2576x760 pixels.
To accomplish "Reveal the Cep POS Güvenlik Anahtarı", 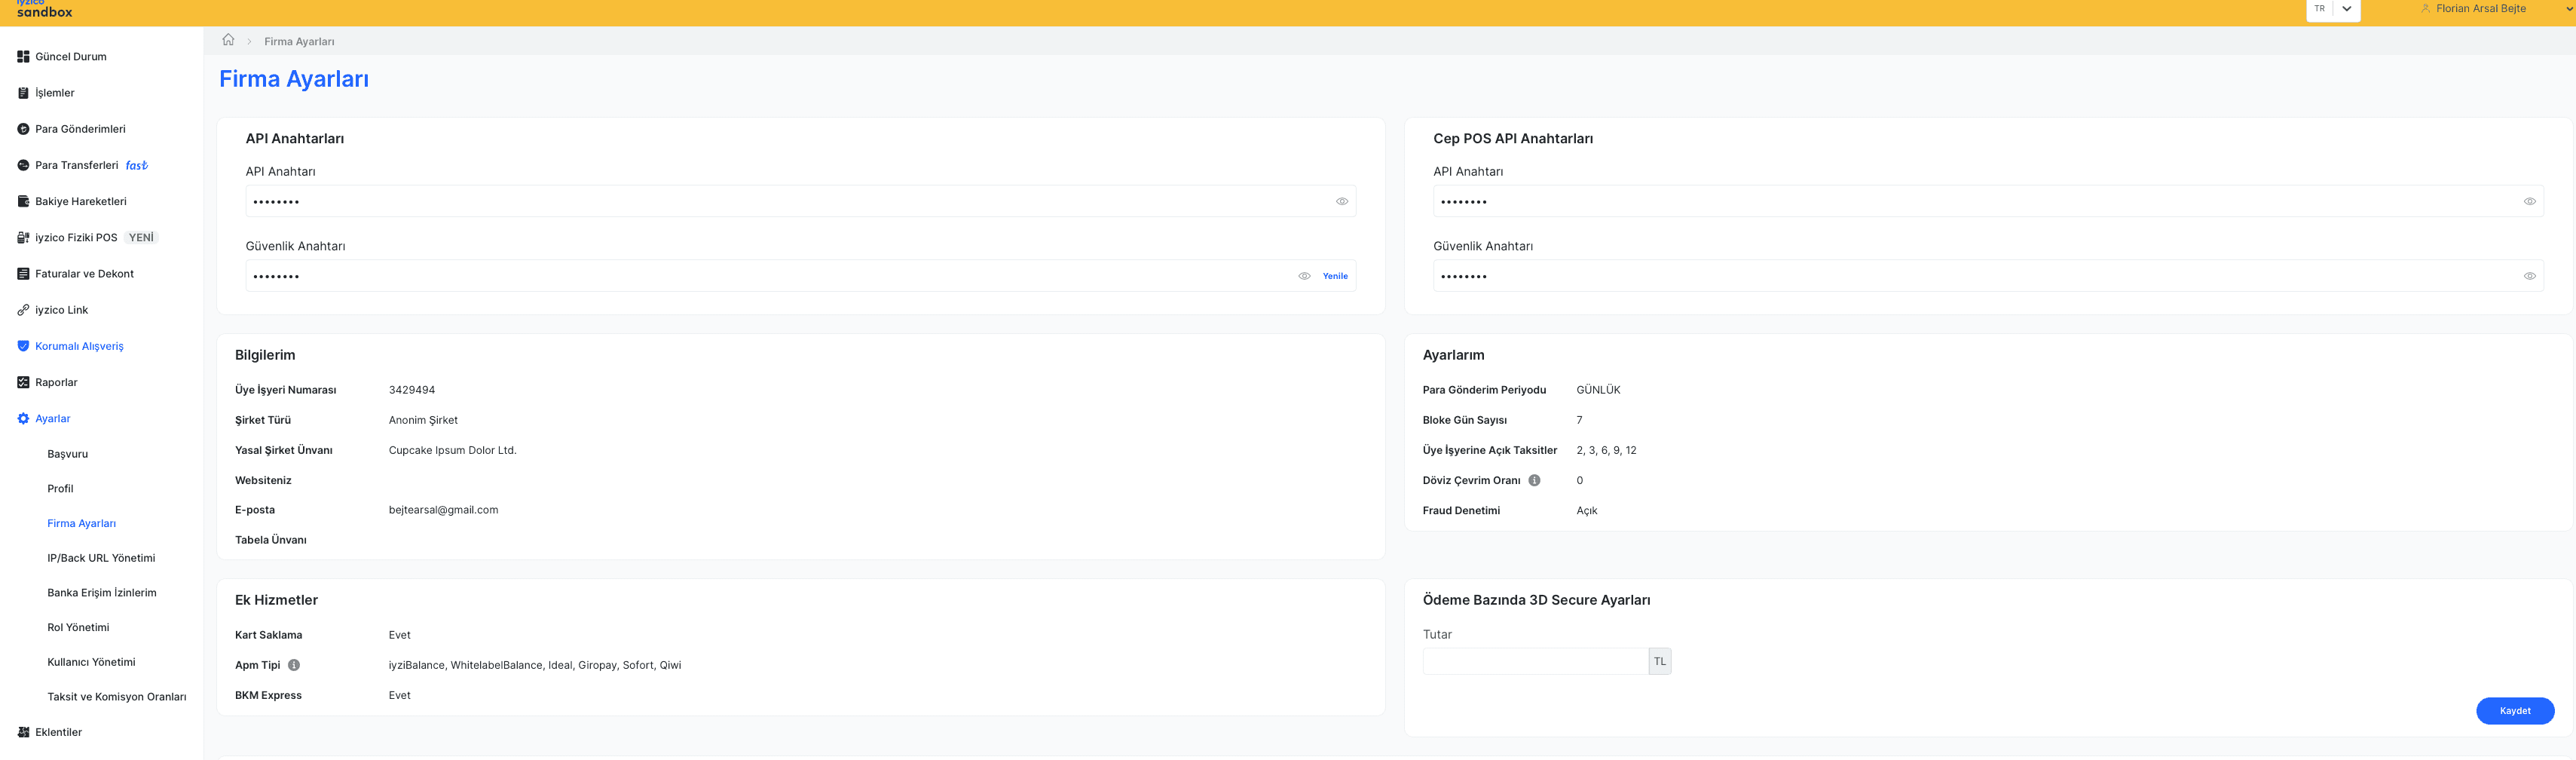I will (x=2529, y=276).
